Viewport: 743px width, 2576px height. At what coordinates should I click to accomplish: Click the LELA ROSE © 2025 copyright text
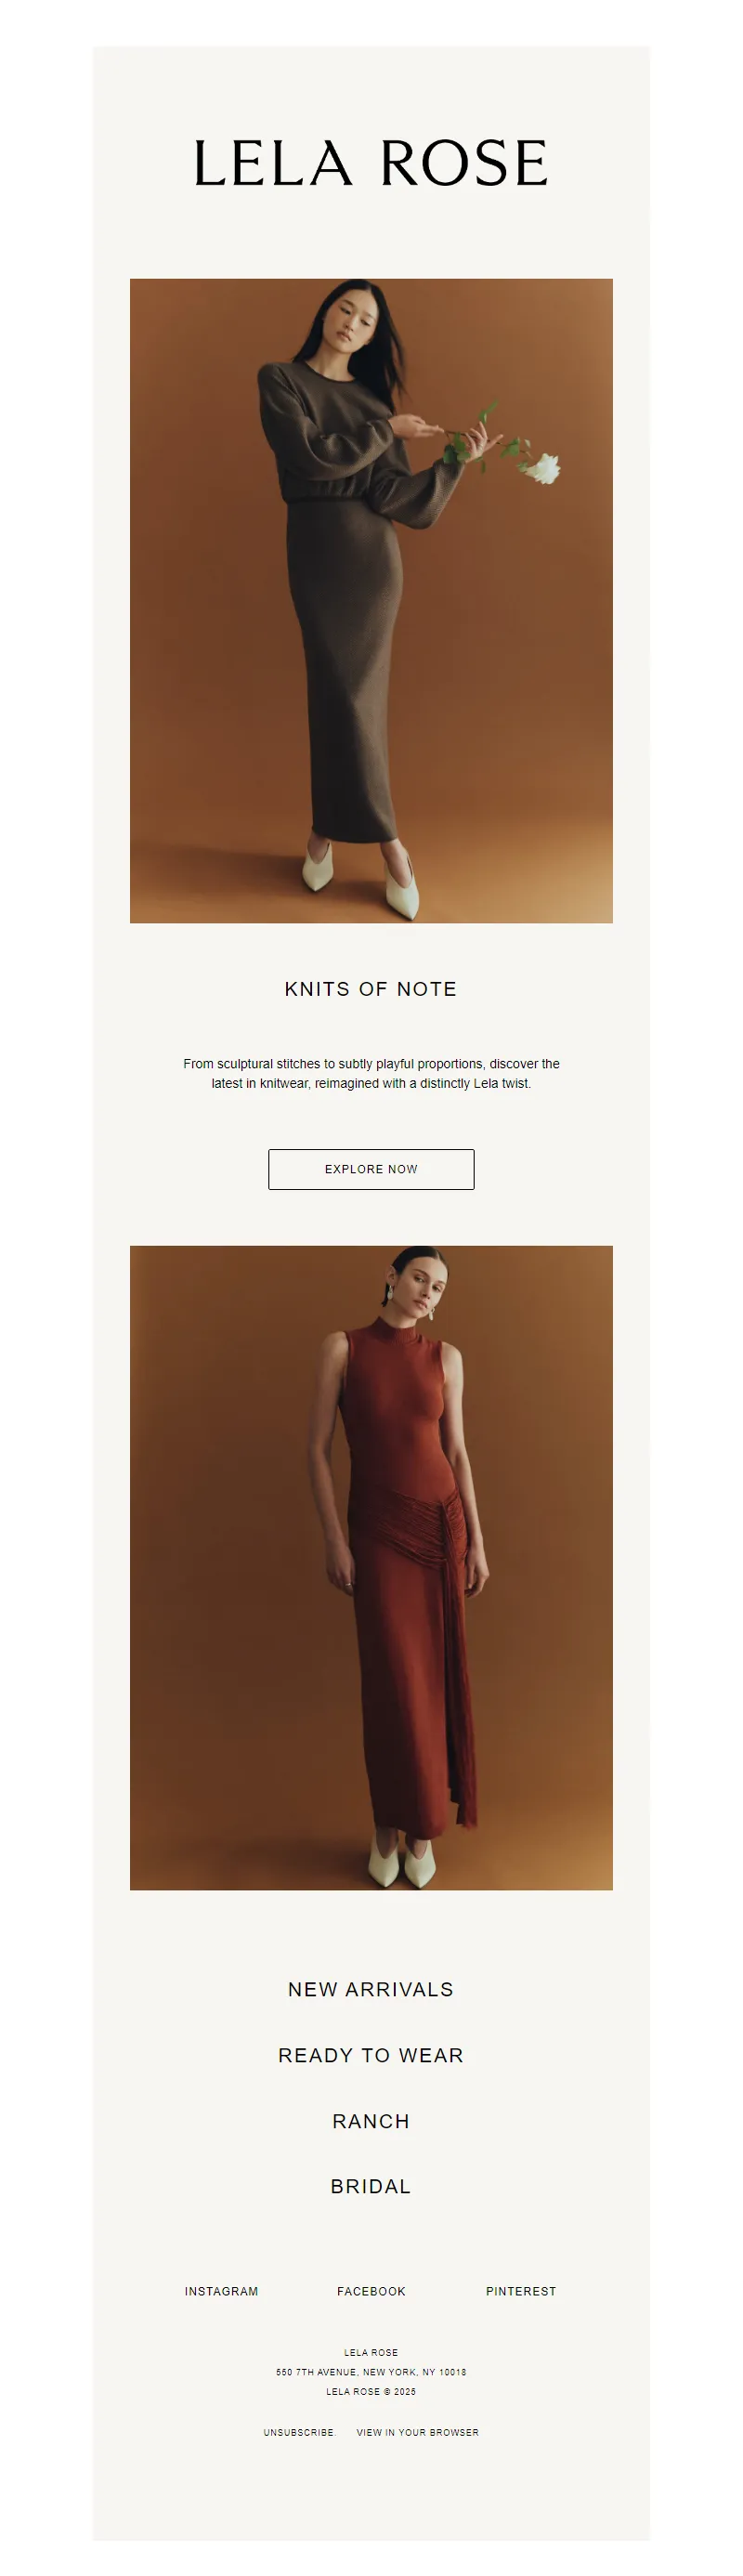(371, 2392)
